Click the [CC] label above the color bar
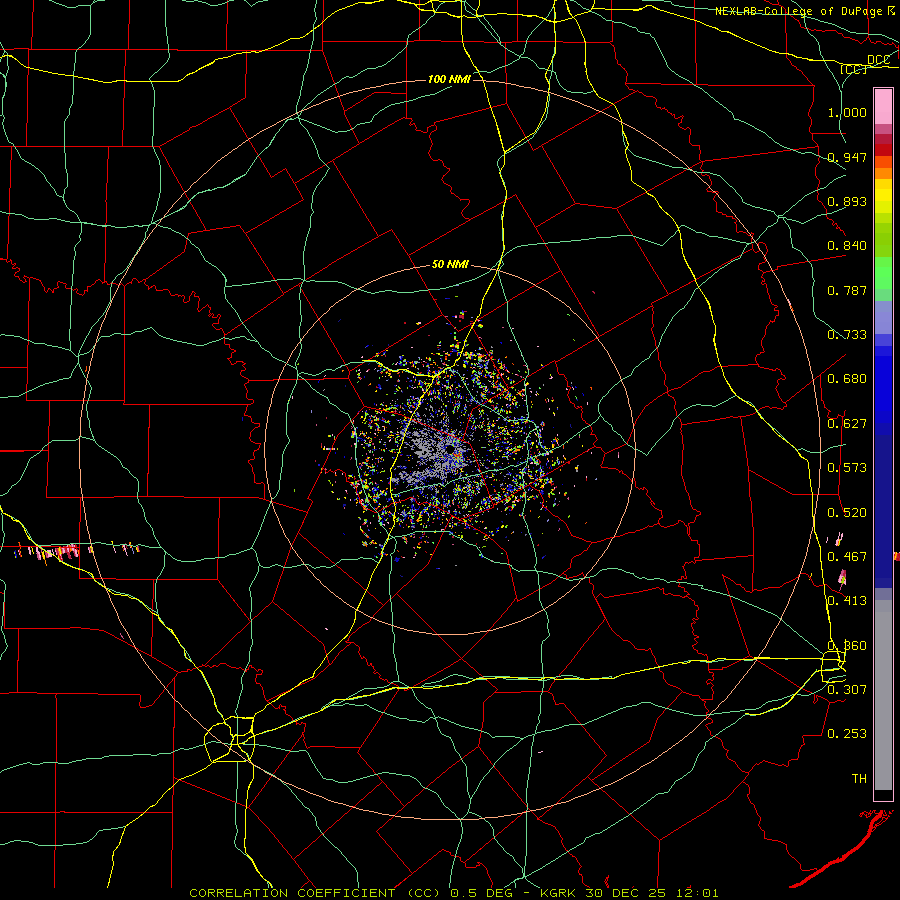This screenshot has width=900, height=900. (854, 69)
